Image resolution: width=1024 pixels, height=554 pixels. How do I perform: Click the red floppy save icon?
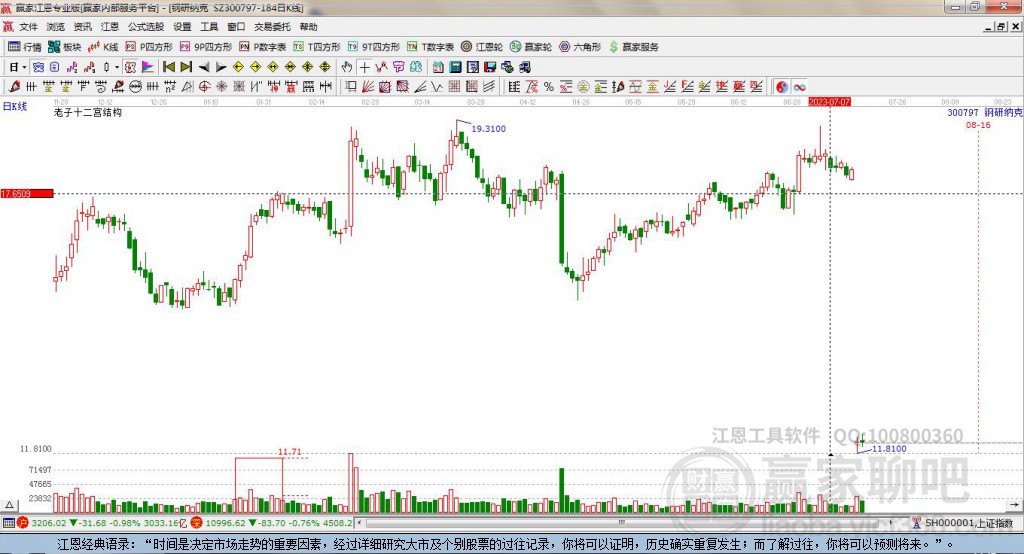(490, 67)
